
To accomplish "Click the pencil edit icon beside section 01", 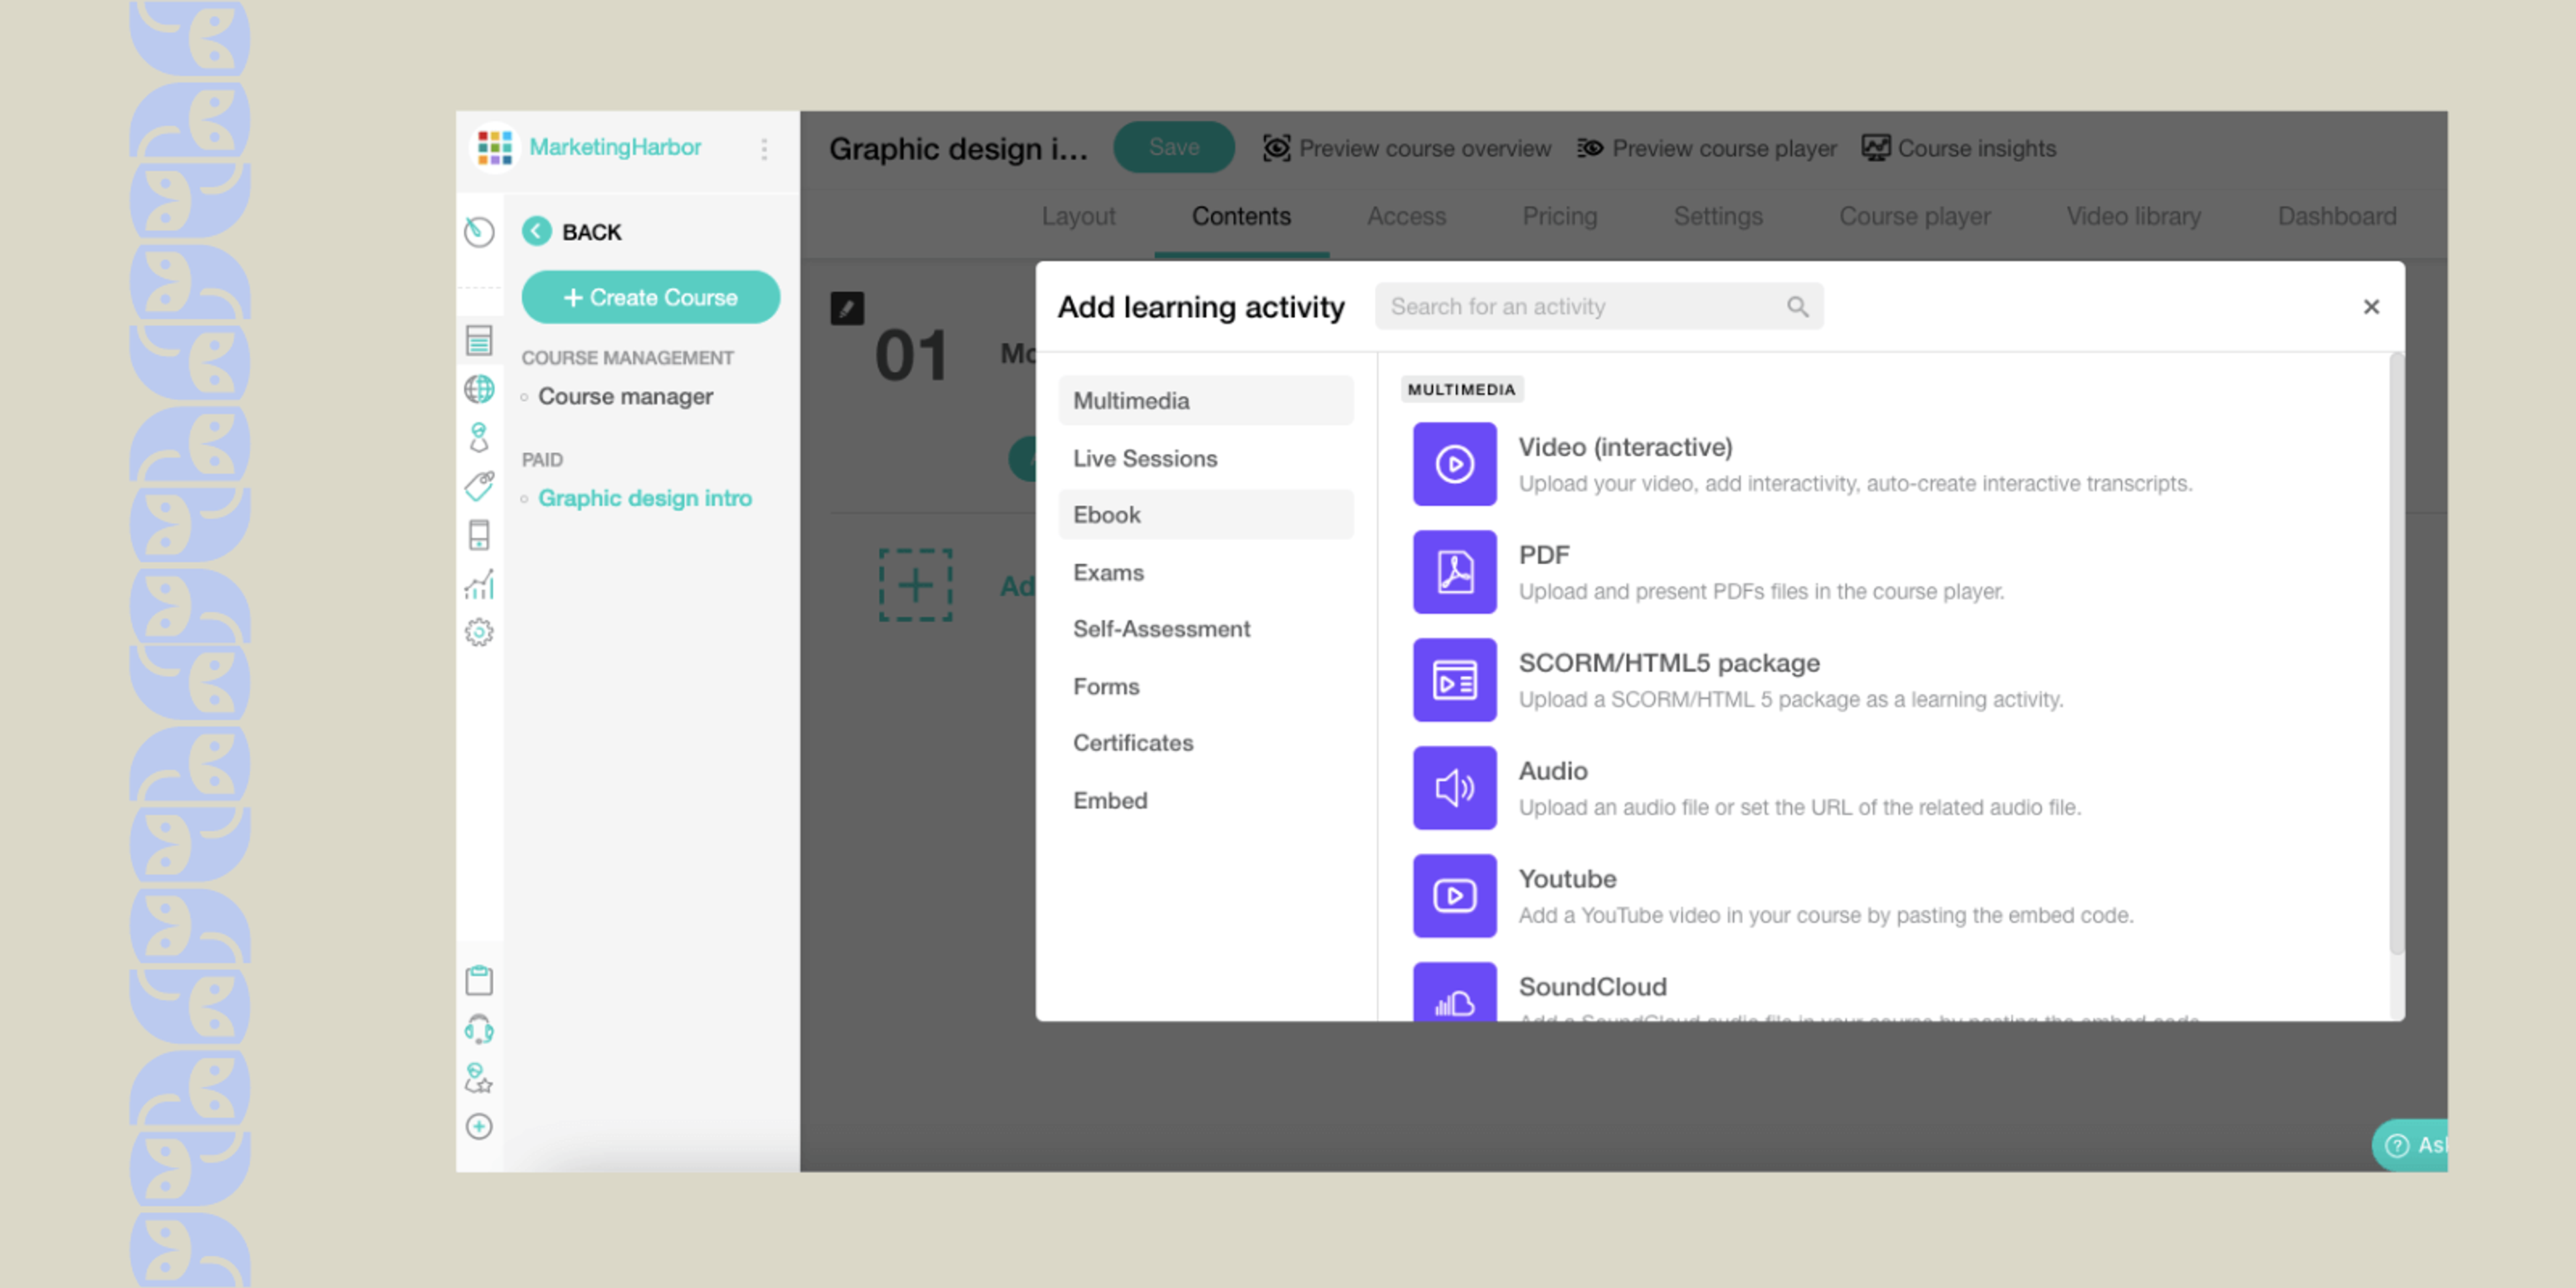I will pyautogui.click(x=847, y=308).
